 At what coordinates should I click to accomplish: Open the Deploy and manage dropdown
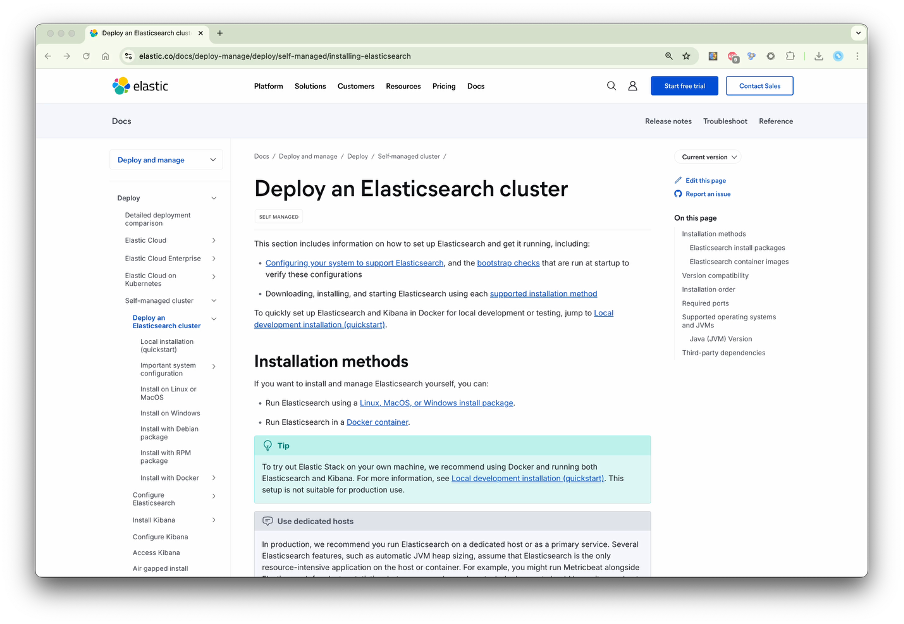point(166,160)
